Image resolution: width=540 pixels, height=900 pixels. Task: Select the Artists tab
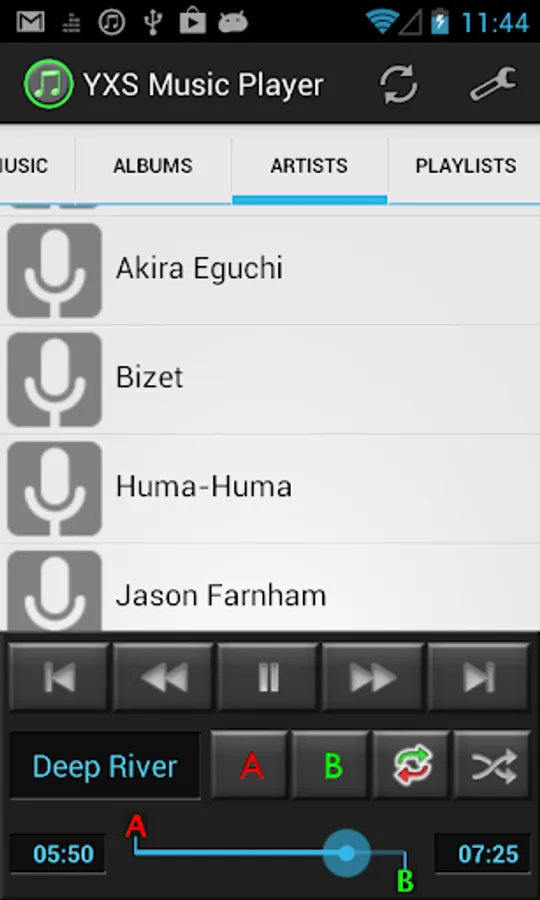309,166
